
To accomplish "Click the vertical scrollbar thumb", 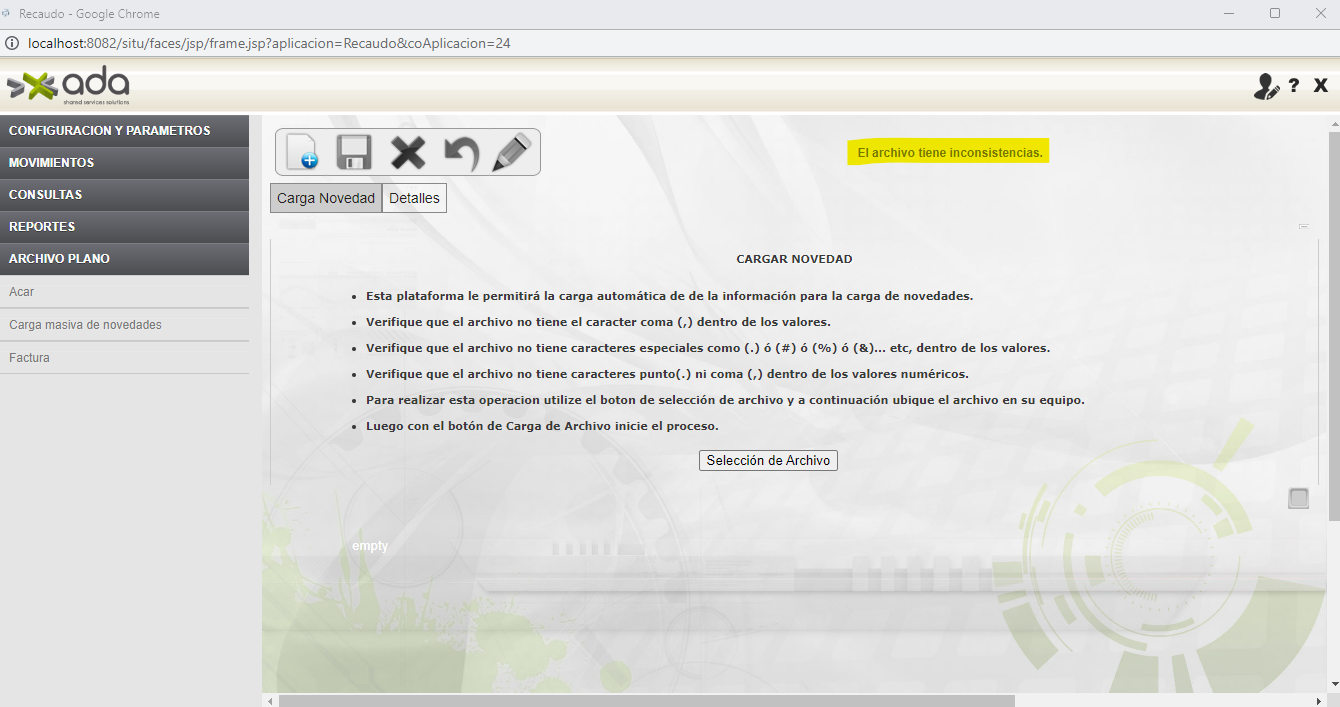I will click(1333, 325).
